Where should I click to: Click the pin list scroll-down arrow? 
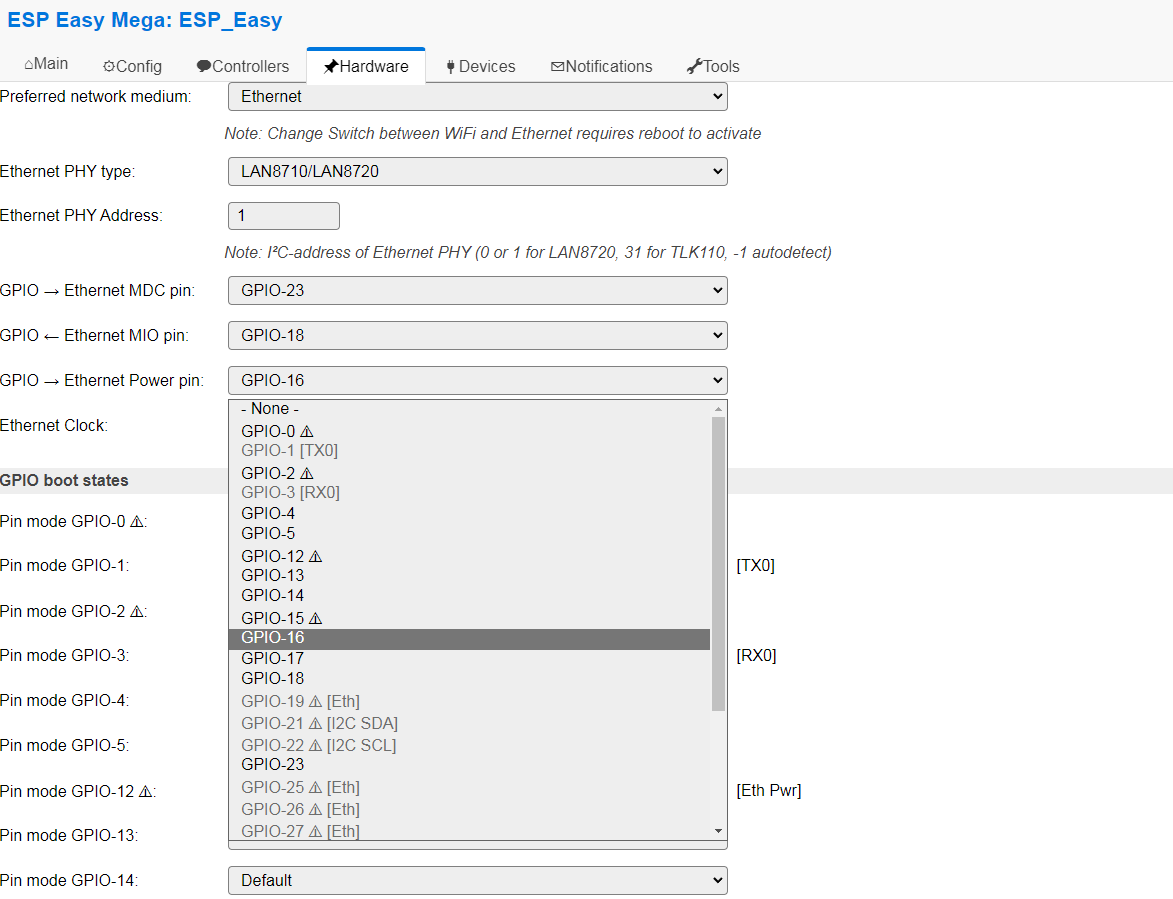[718, 831]
